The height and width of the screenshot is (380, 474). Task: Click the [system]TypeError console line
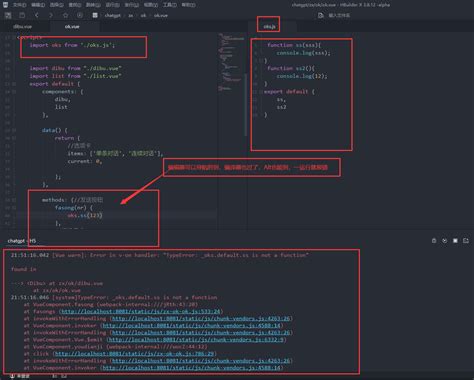tap(114, 297)
